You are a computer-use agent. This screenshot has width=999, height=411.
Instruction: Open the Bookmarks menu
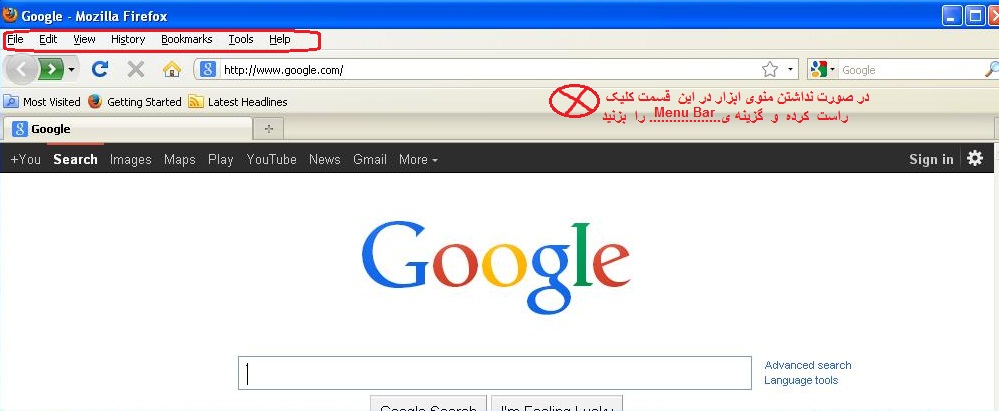[x=187, y=40]
